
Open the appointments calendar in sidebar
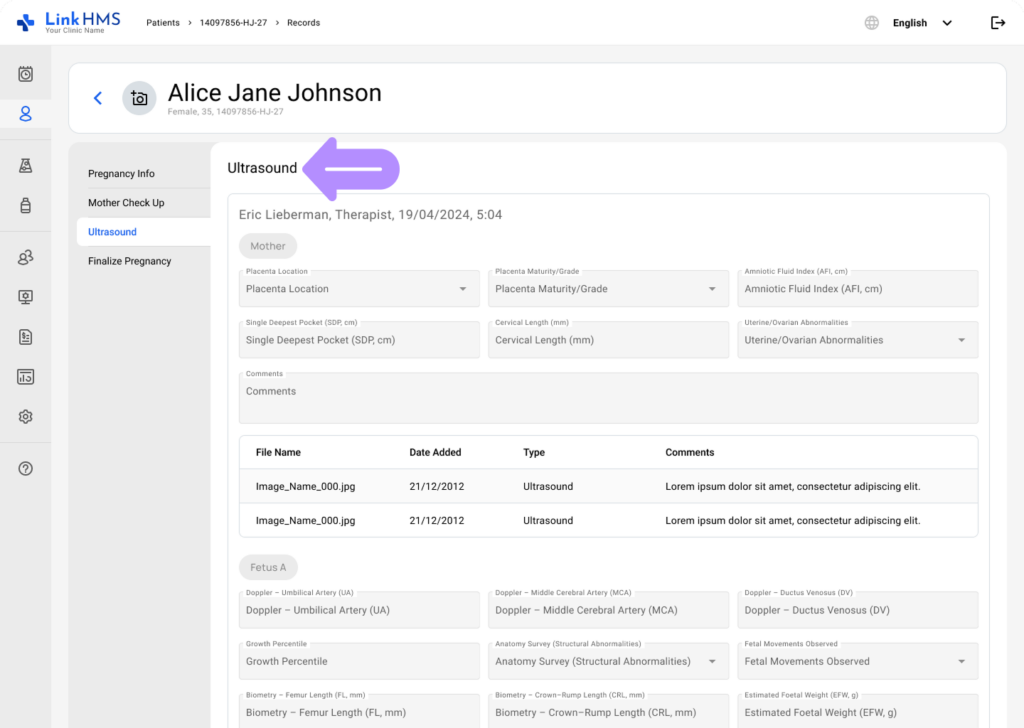(26, 74)
